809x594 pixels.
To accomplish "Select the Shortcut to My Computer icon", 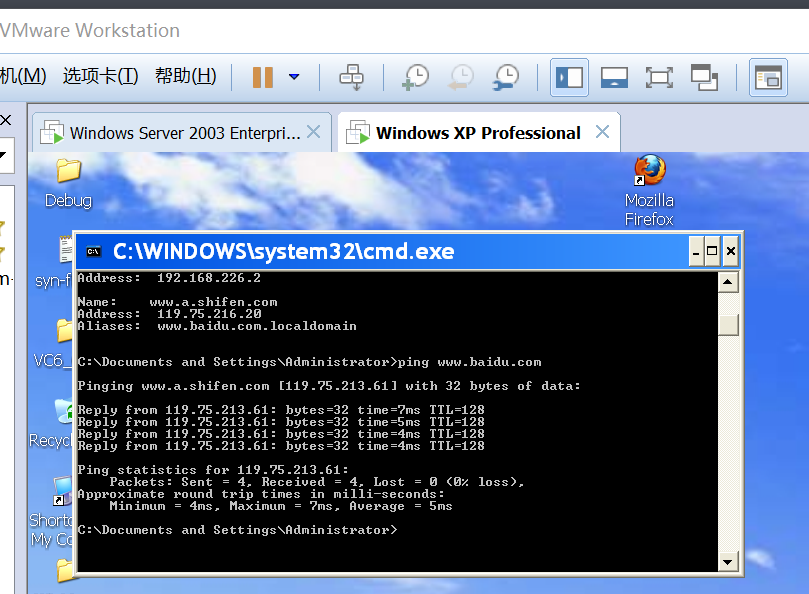I will [x=51, y=511].
